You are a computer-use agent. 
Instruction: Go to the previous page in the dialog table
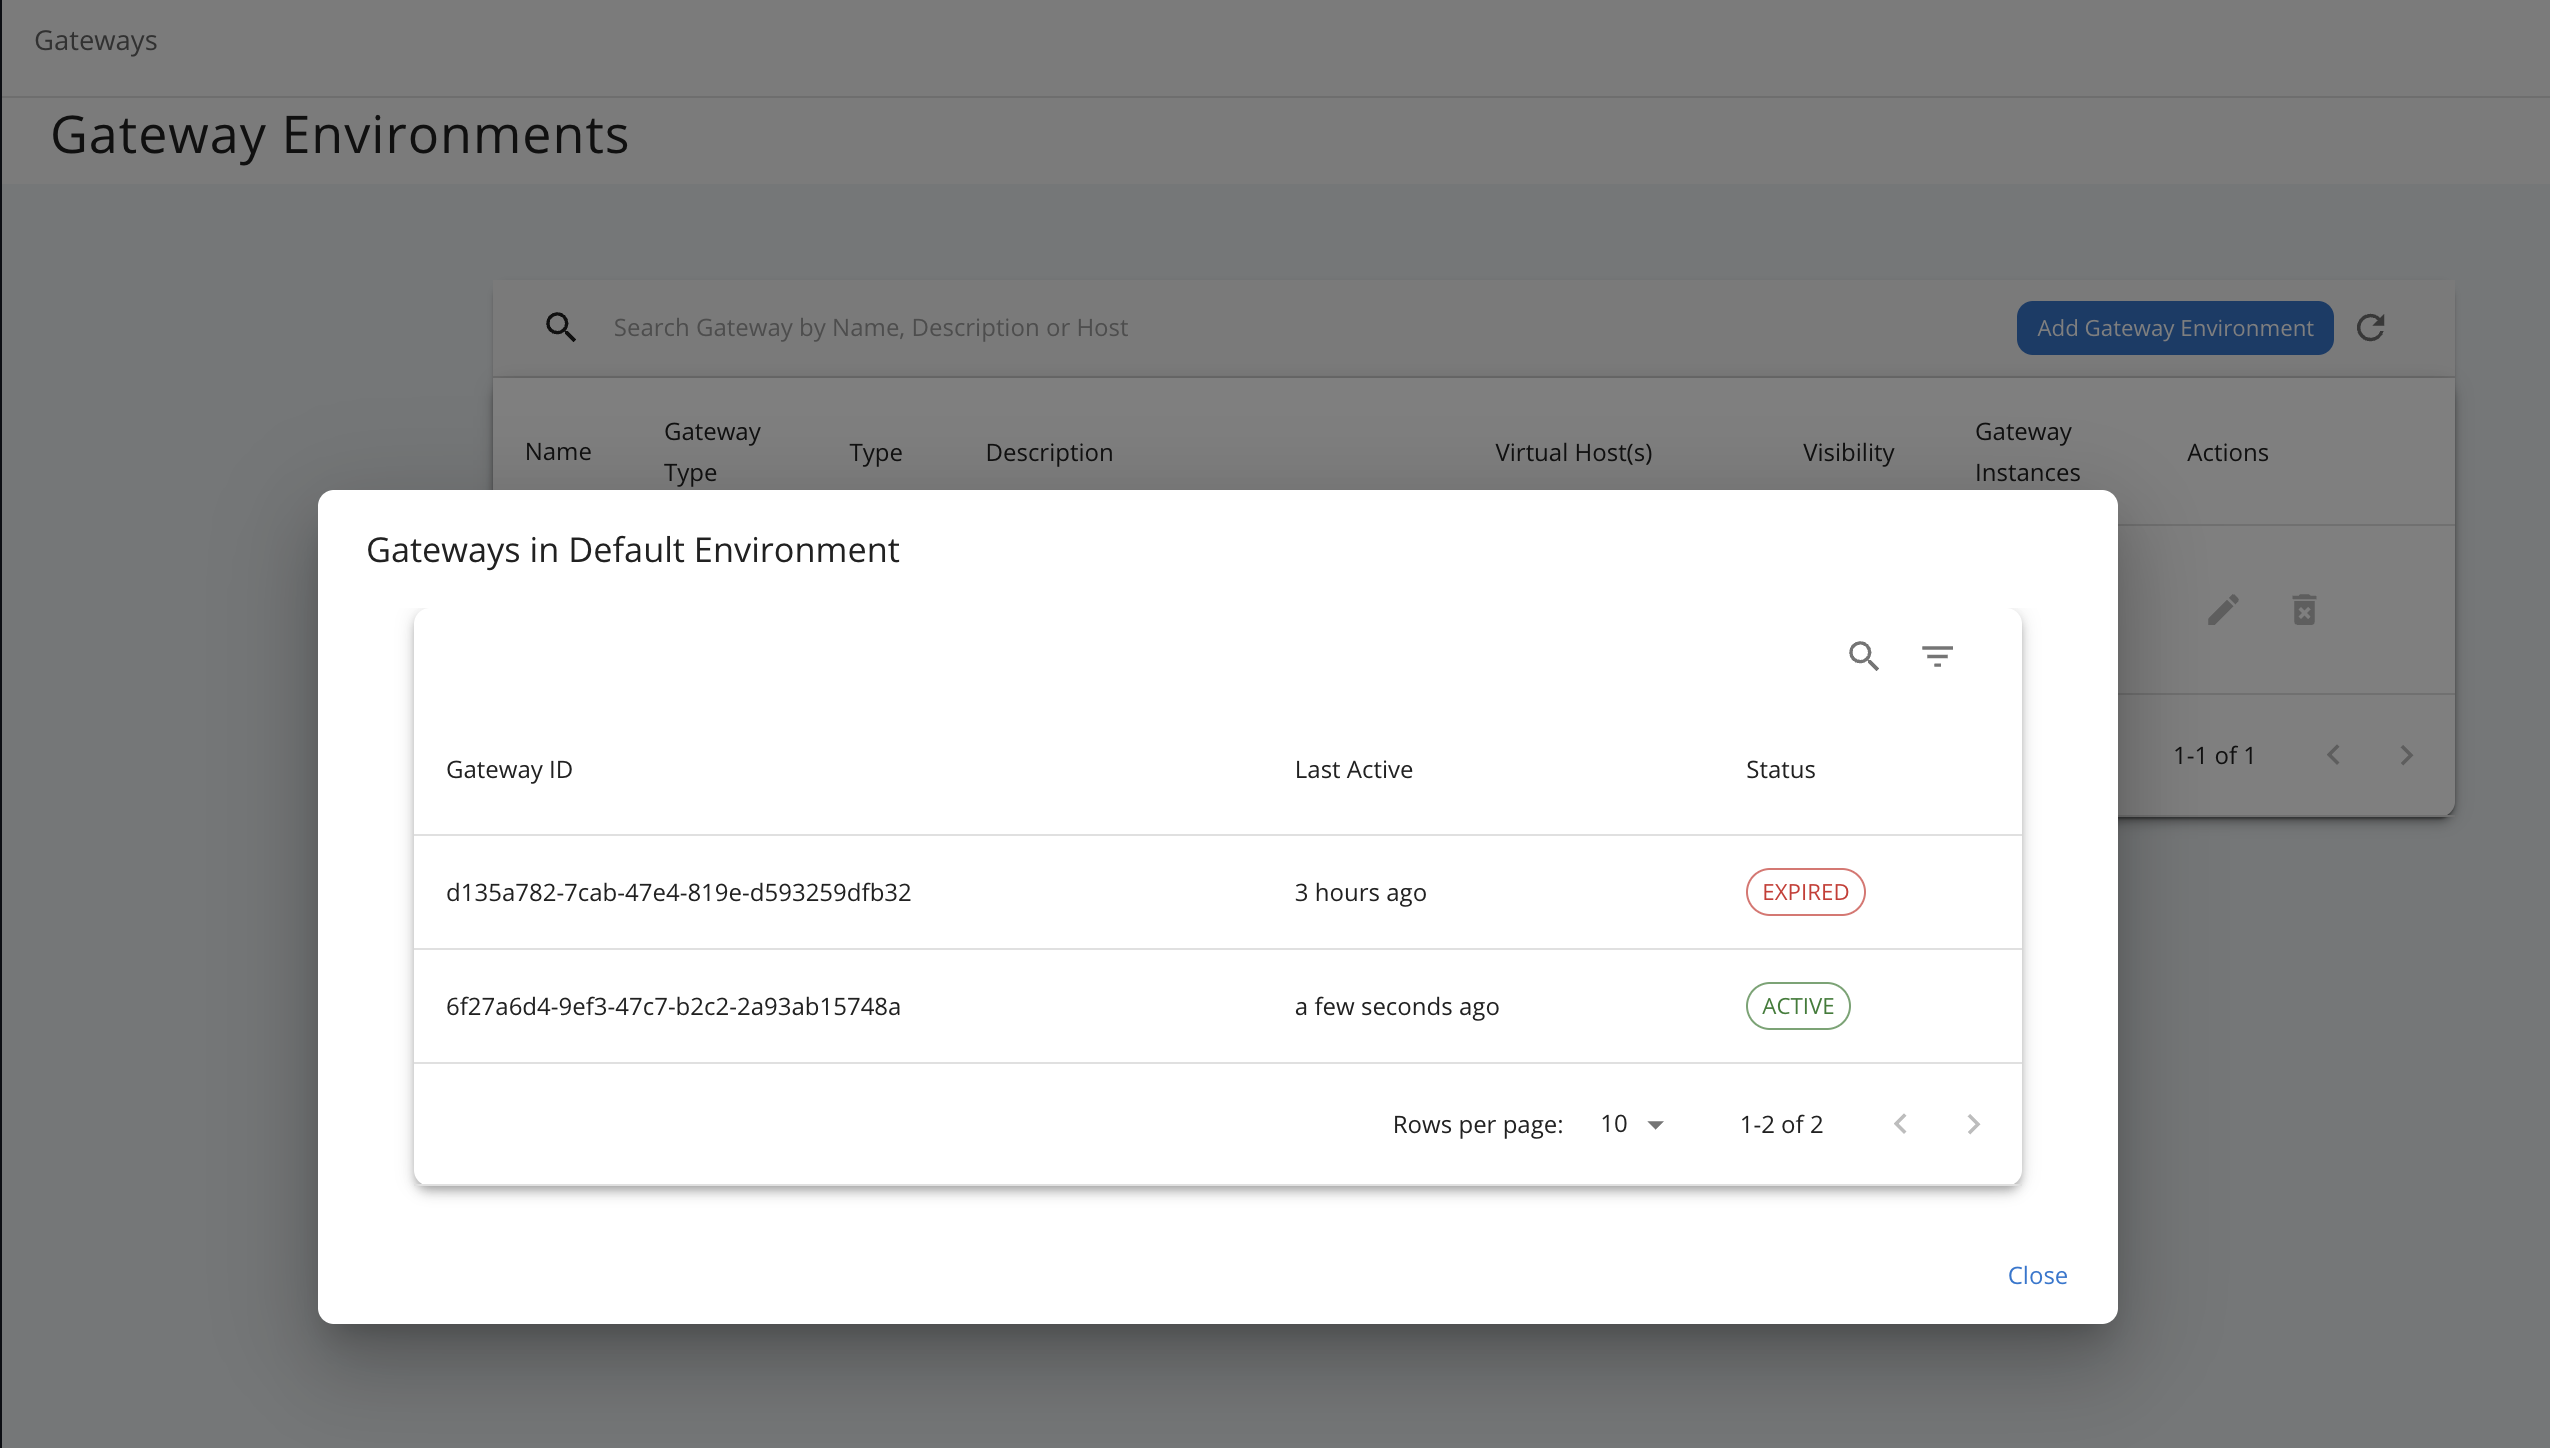pos(1900,1124)
